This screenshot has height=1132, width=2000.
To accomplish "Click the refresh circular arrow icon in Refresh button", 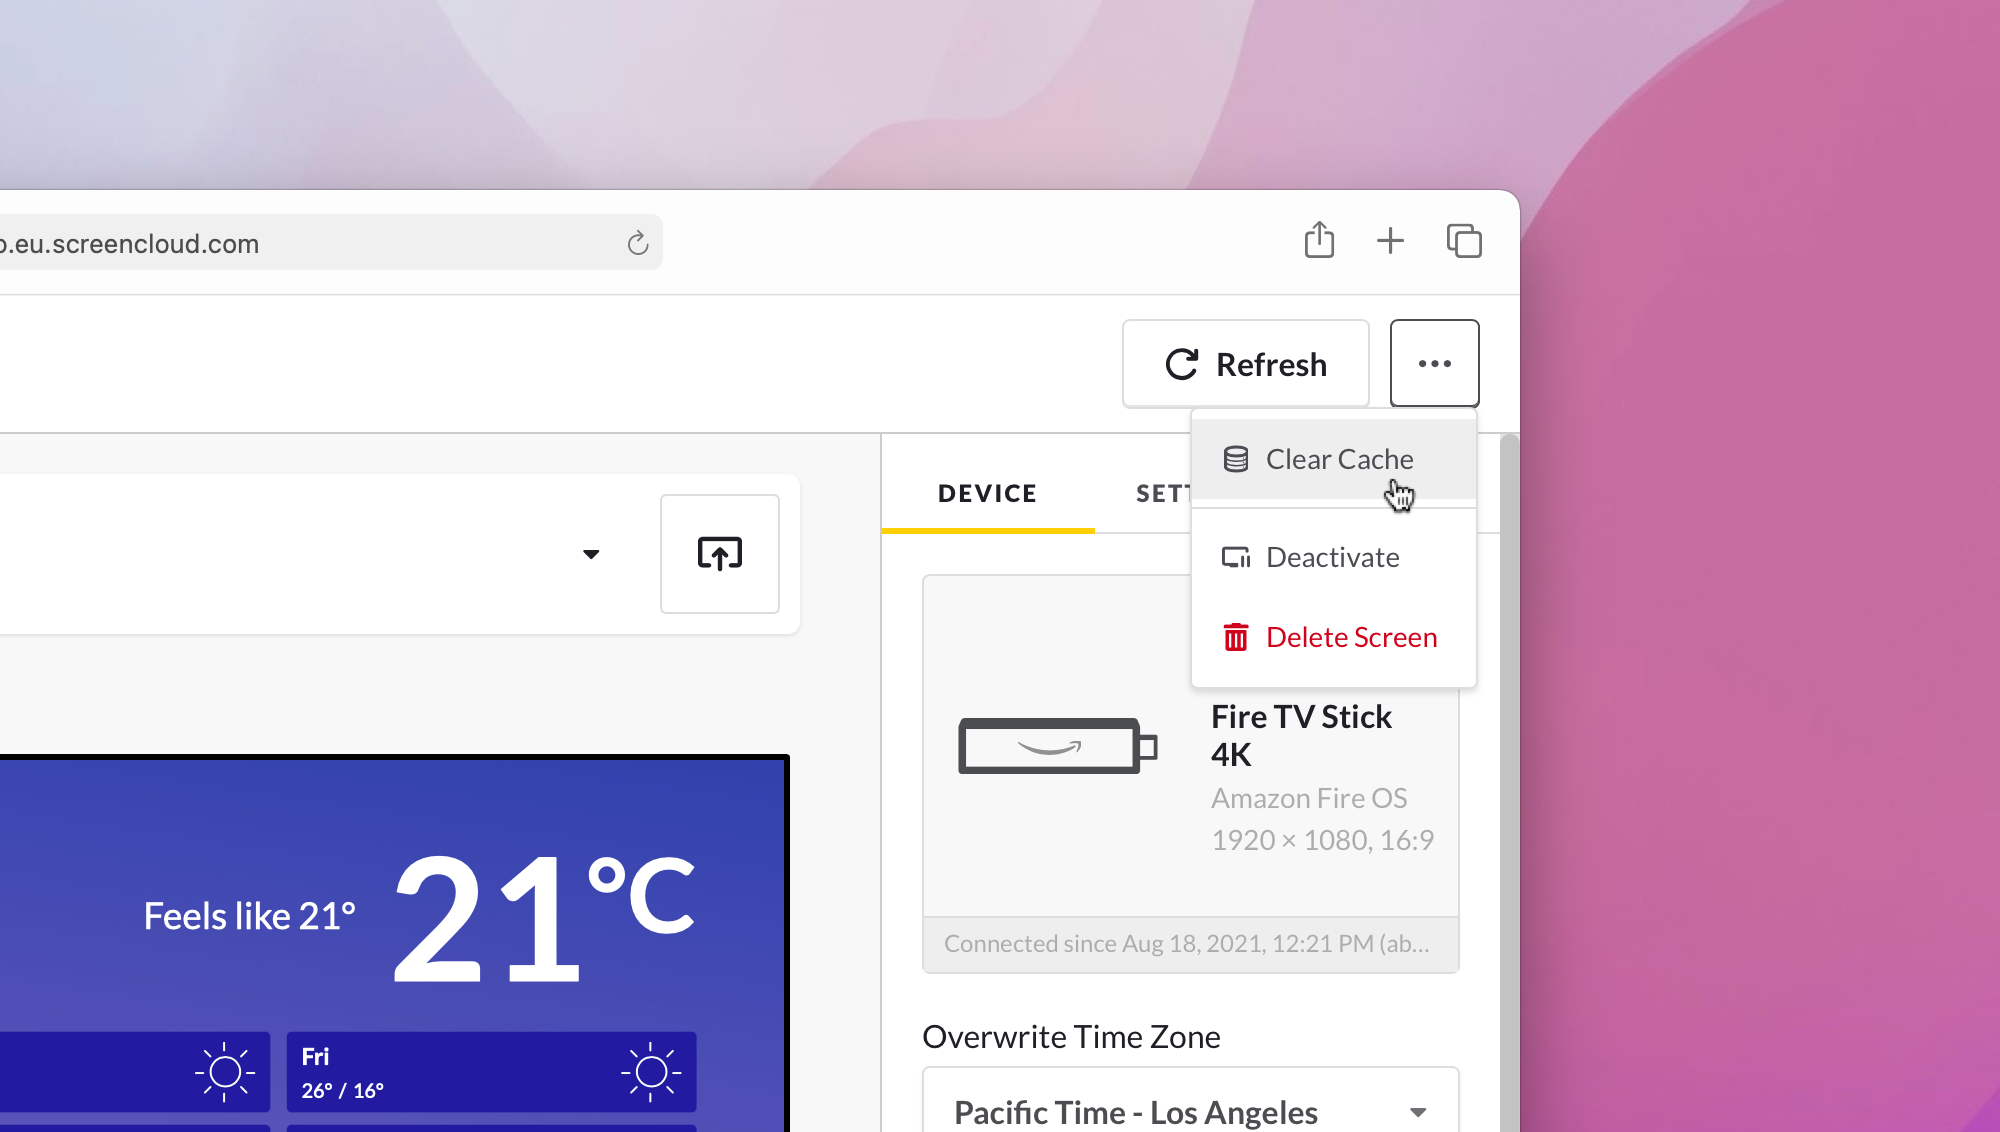I will pyautogui.click(x=1183, y=363).
